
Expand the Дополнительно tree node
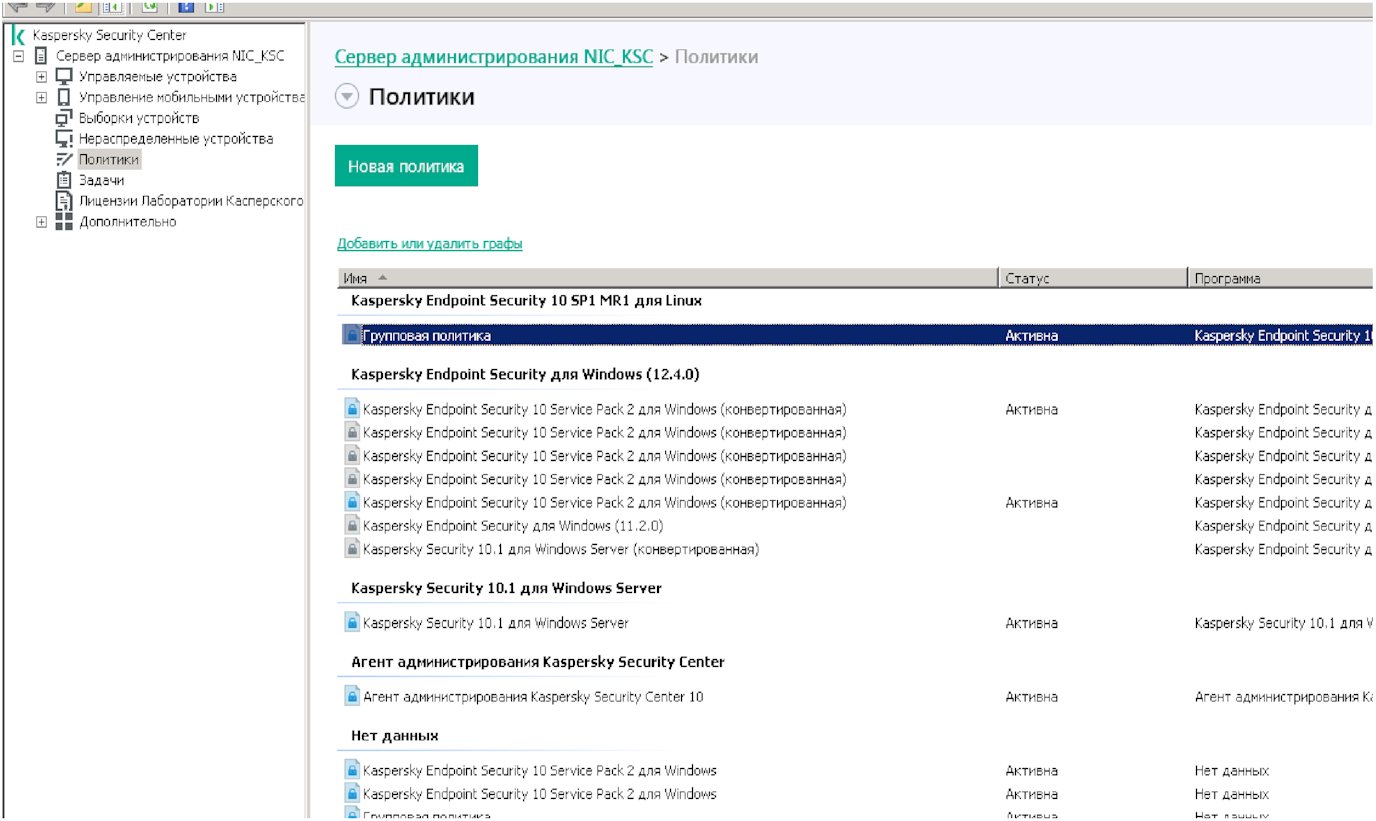[x=41, y=222]
